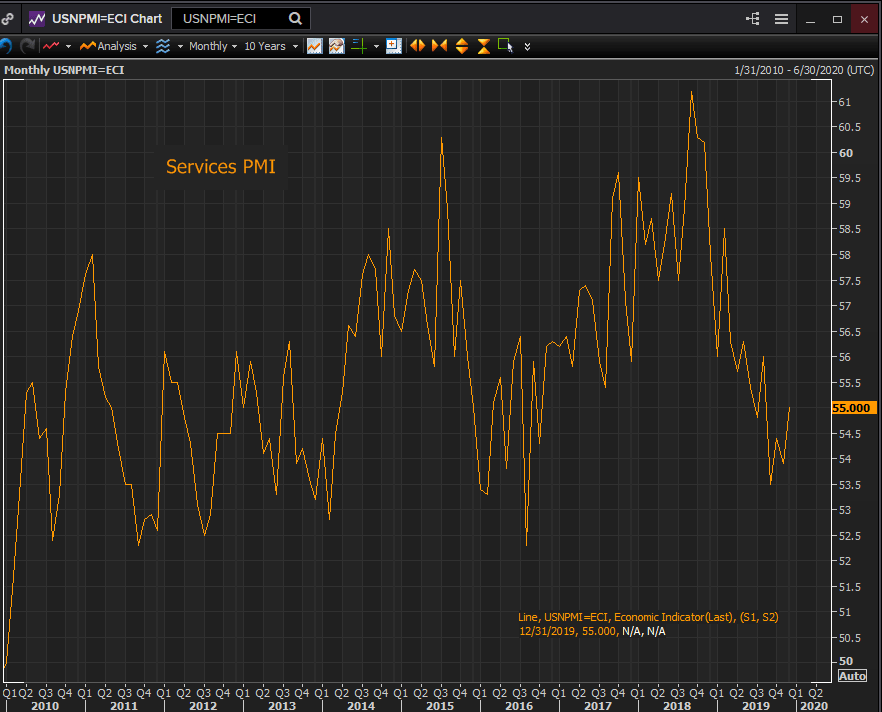Toggle the first chart image toolbar button
This screenshot has height=712, width=882.
315,46
